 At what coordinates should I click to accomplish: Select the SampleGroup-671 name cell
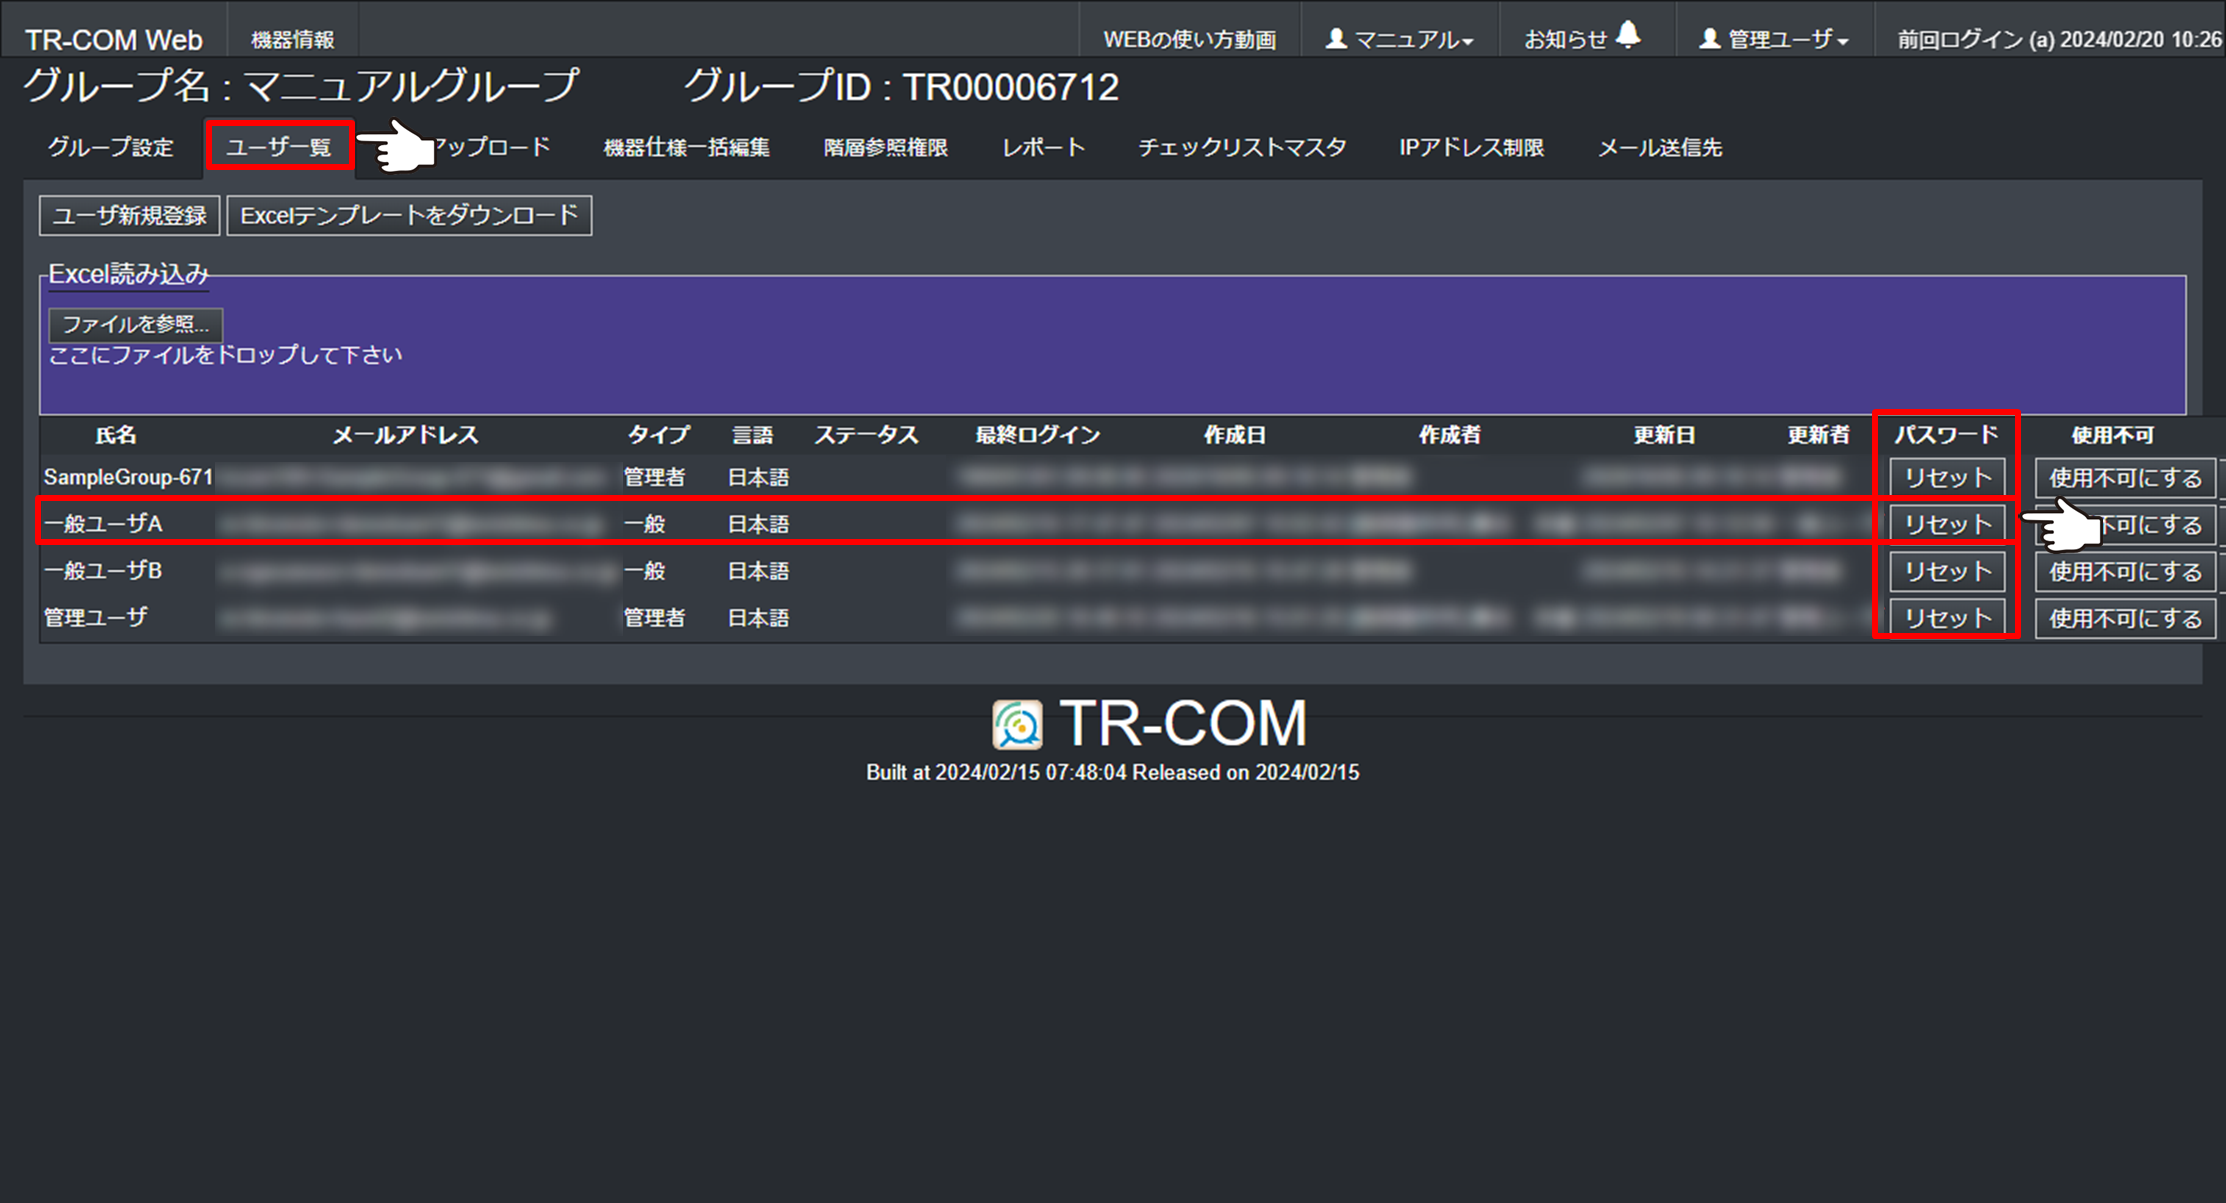pyautogui.click(x=128, y=477)
